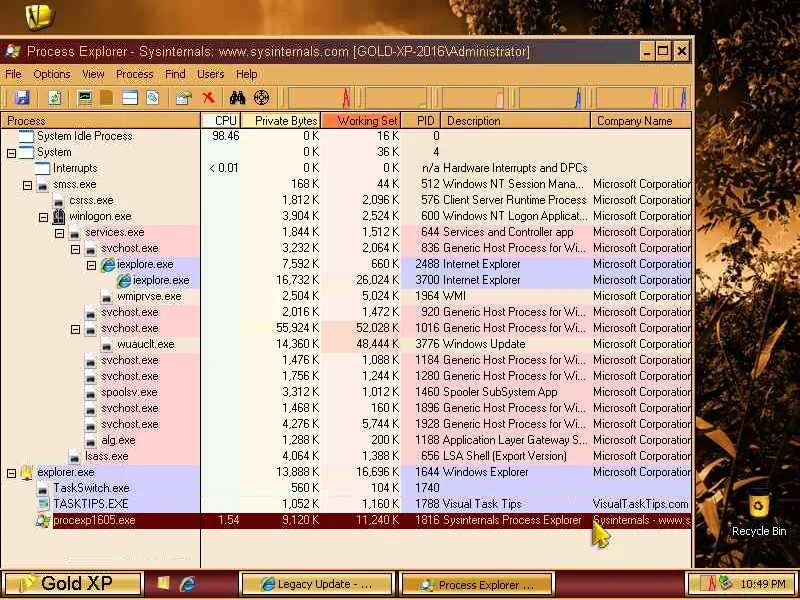Click the Process Explorer taskbar button
The width and height of the screenshot is (800, 600).
click(x=478, y=584)
